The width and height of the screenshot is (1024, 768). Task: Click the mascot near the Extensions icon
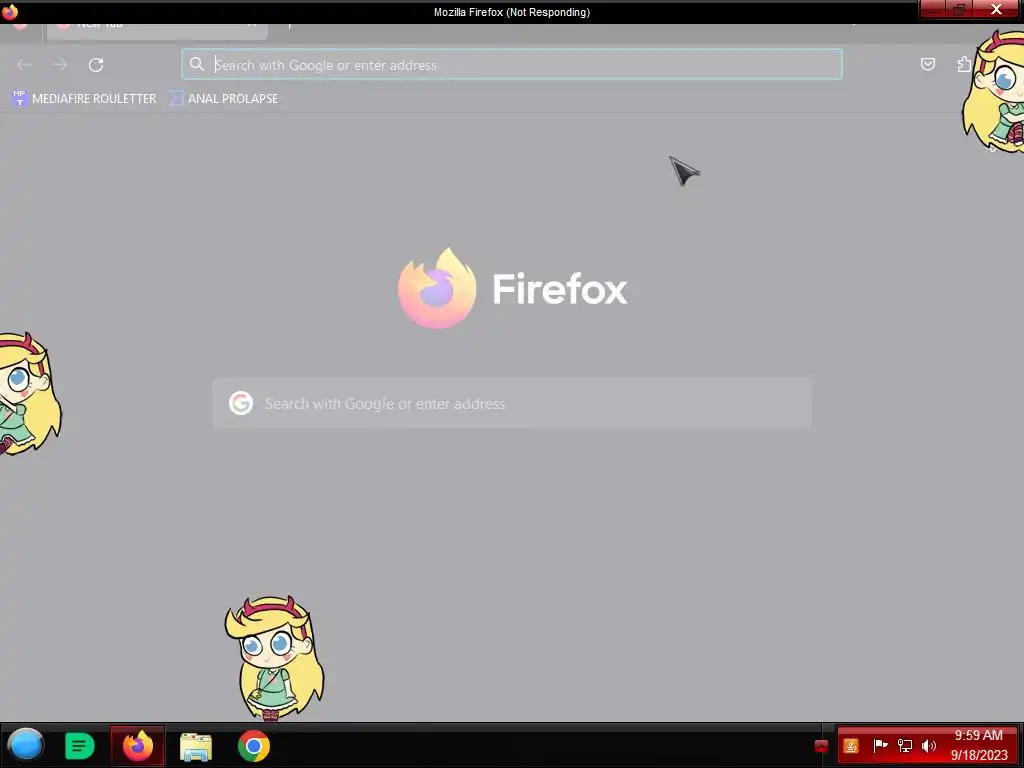993,91
